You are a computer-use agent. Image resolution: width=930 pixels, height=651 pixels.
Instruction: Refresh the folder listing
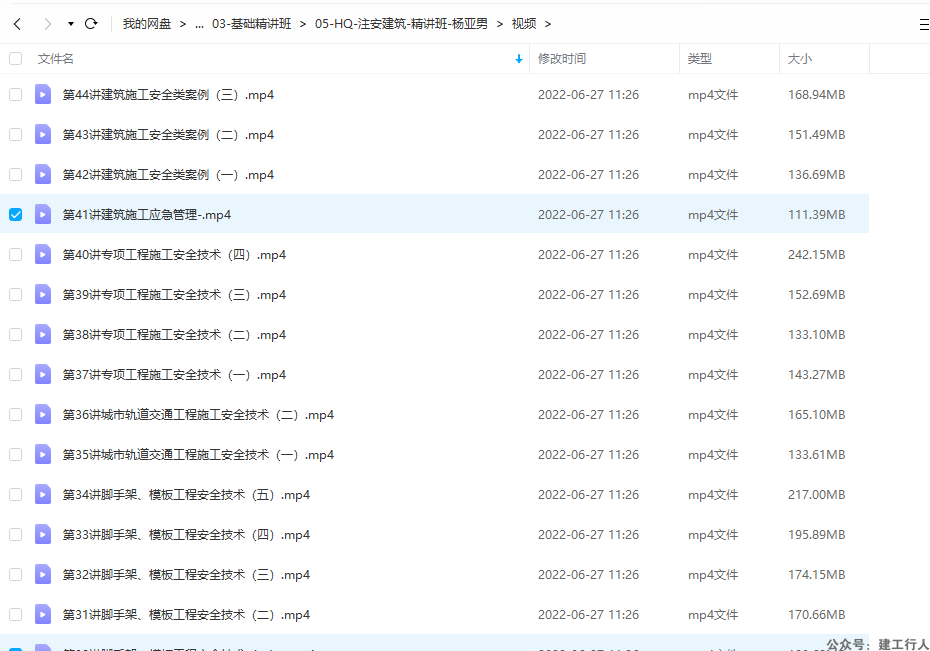pyautogui.click(x=91, y=24)
